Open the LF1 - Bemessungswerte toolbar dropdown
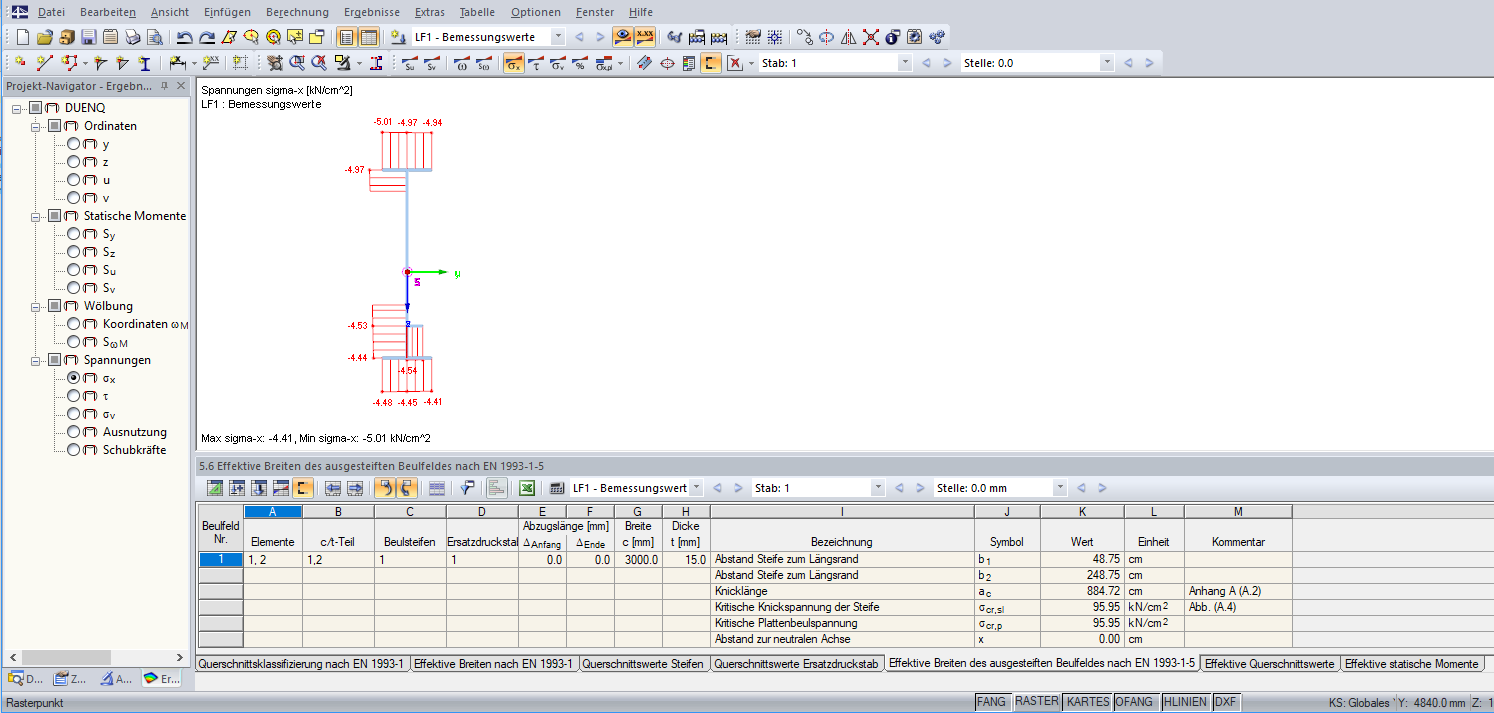This screenshot has height=713, width=1494. coord(558,37)
